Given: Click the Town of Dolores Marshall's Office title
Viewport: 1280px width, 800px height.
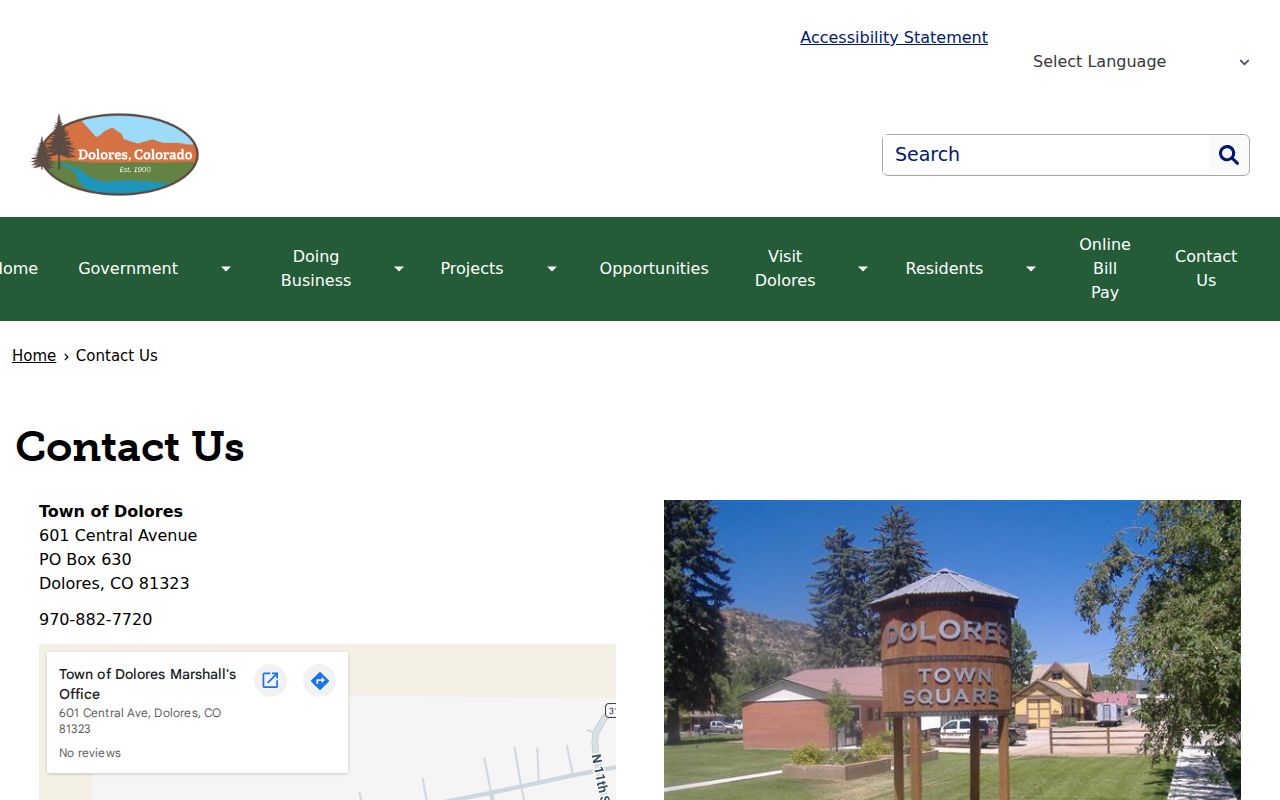Looking at the screenshot, I should pos(148,684).
